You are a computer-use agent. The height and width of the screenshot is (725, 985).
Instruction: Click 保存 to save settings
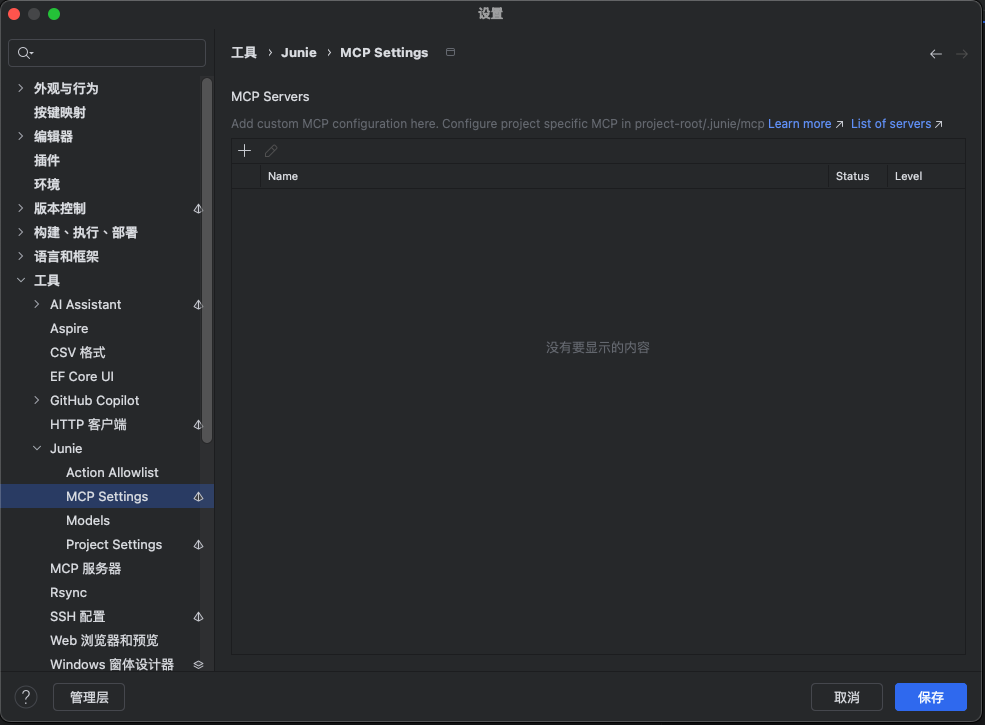tap(930, 697)
